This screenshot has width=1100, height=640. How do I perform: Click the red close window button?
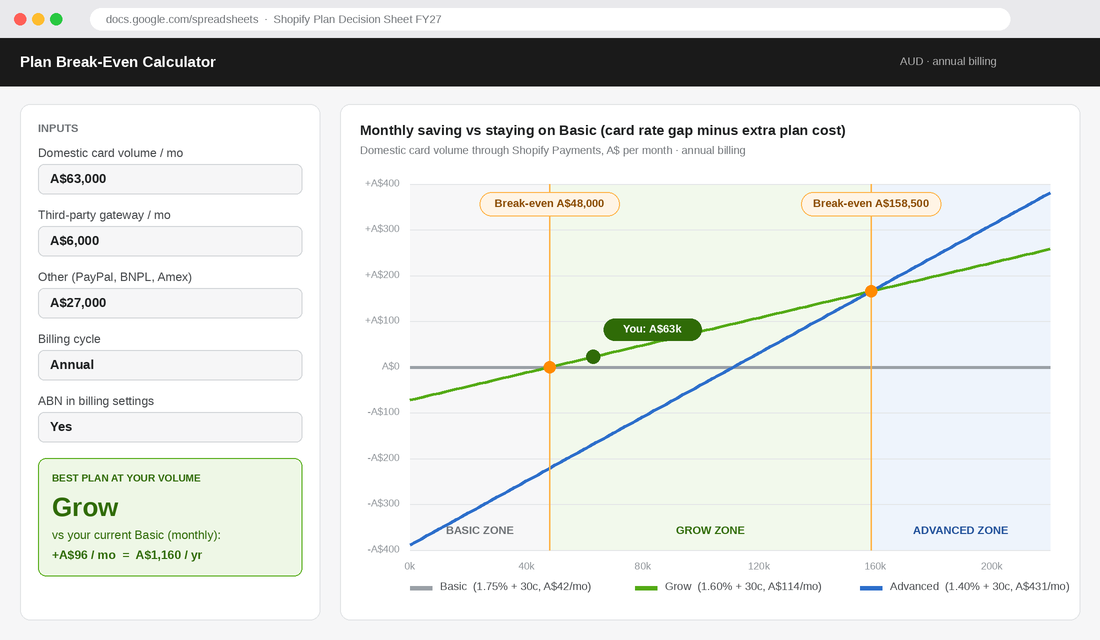(x=20, y=19)
